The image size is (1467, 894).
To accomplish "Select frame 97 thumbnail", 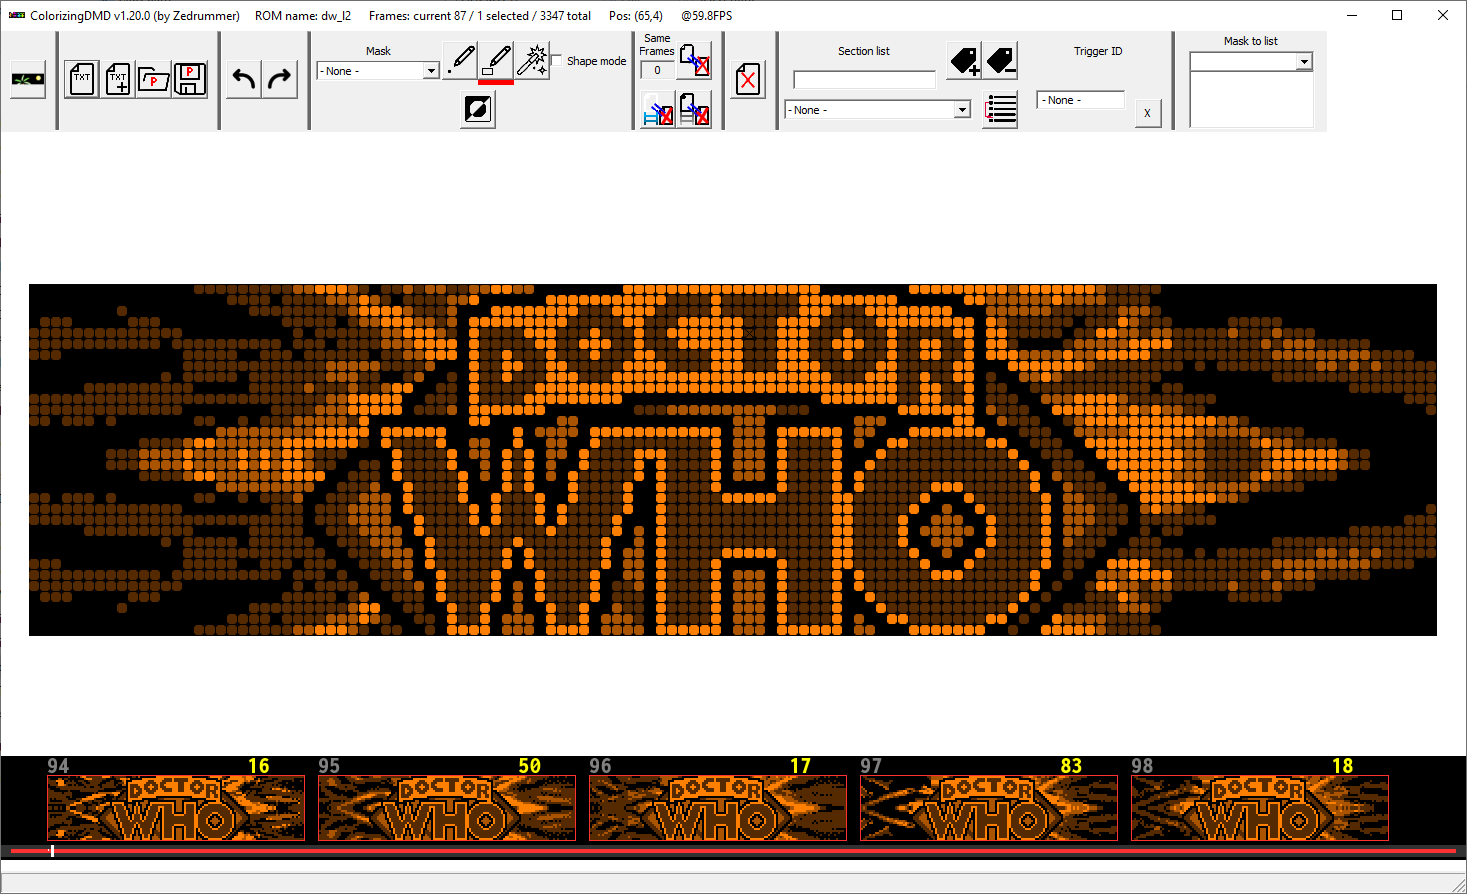I will pos(989,808).
